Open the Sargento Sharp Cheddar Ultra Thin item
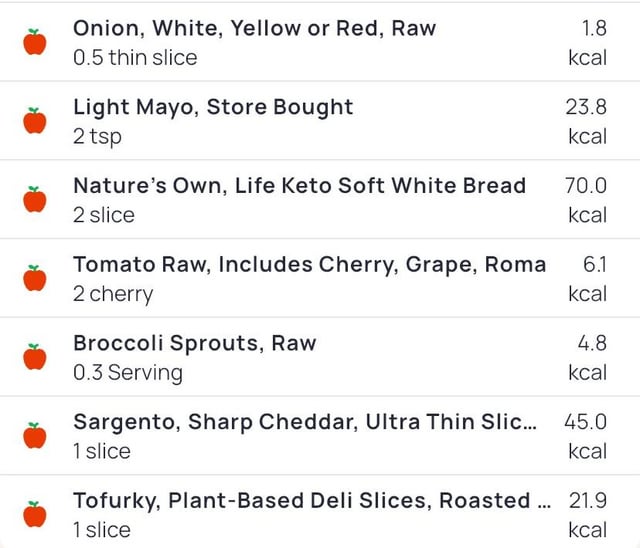 pos(304,422)
